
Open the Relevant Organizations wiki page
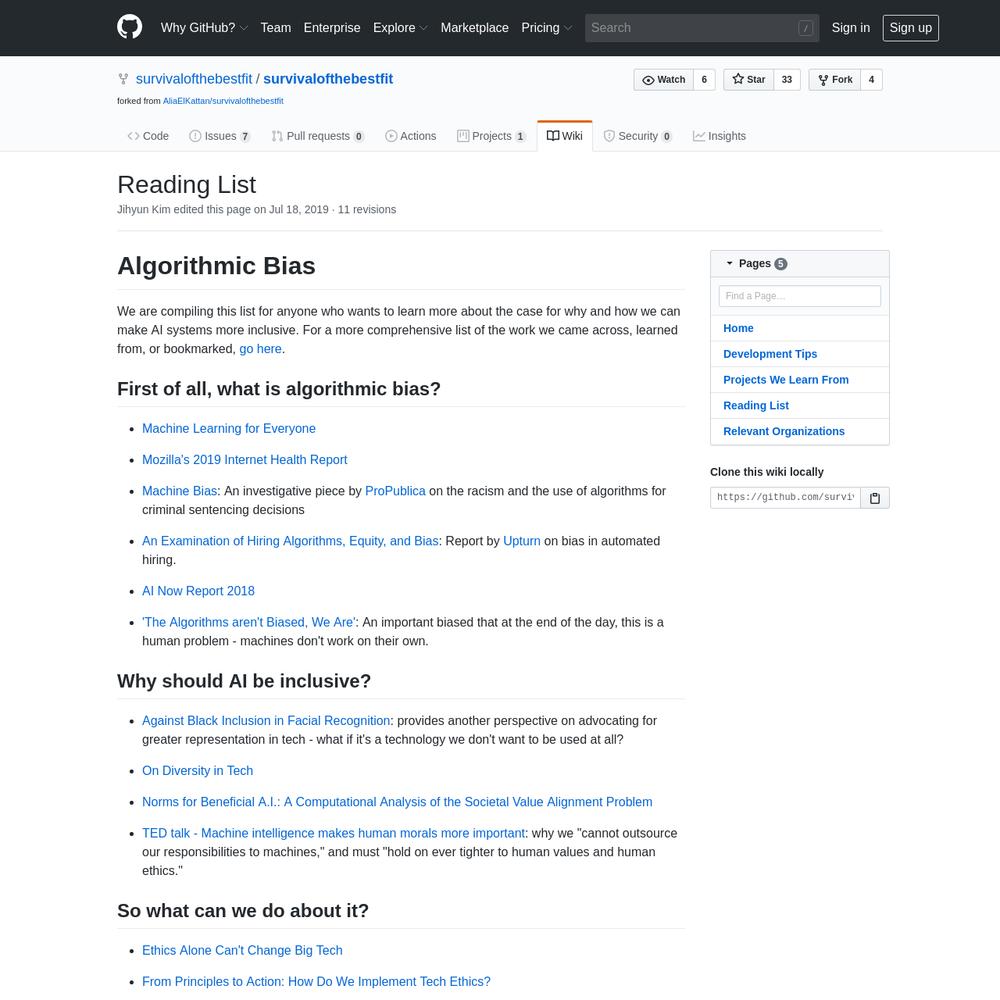pos(784,431)
